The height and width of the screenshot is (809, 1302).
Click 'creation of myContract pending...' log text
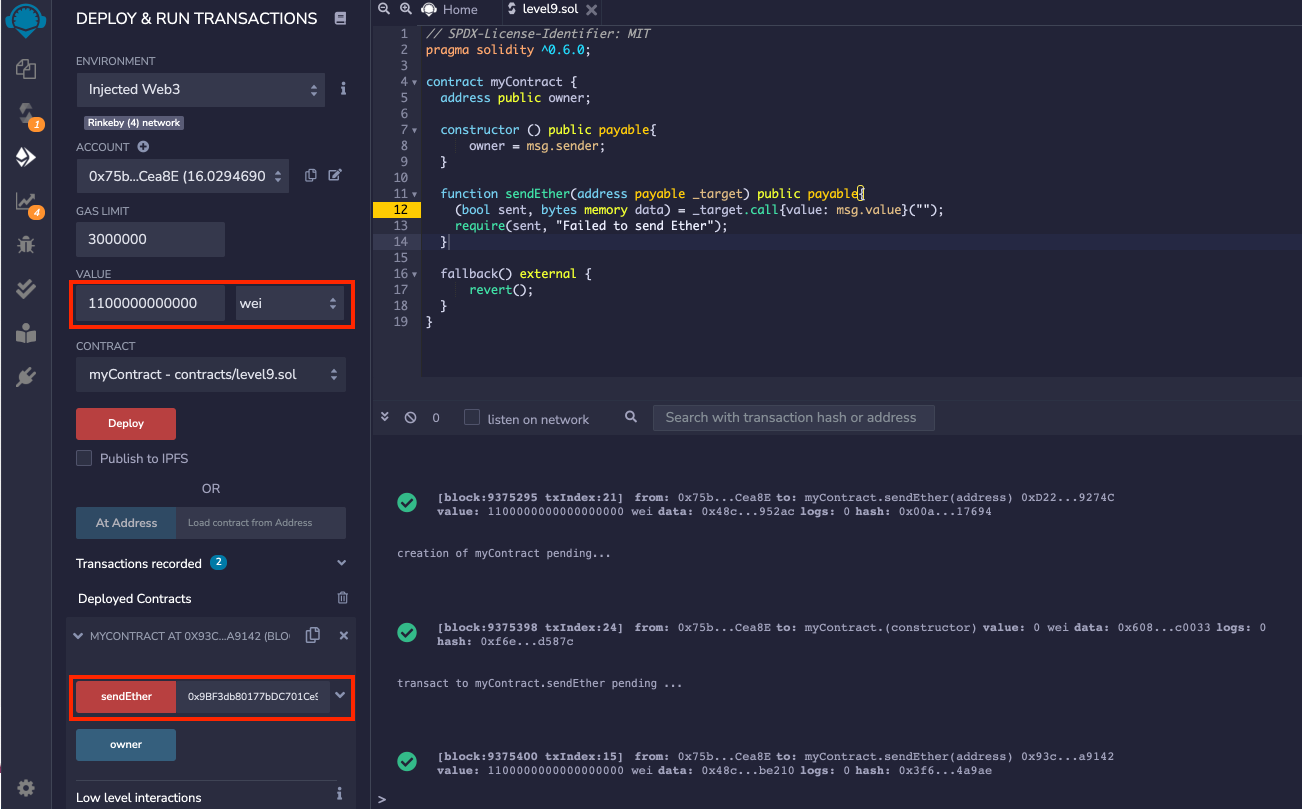(503, 553)
